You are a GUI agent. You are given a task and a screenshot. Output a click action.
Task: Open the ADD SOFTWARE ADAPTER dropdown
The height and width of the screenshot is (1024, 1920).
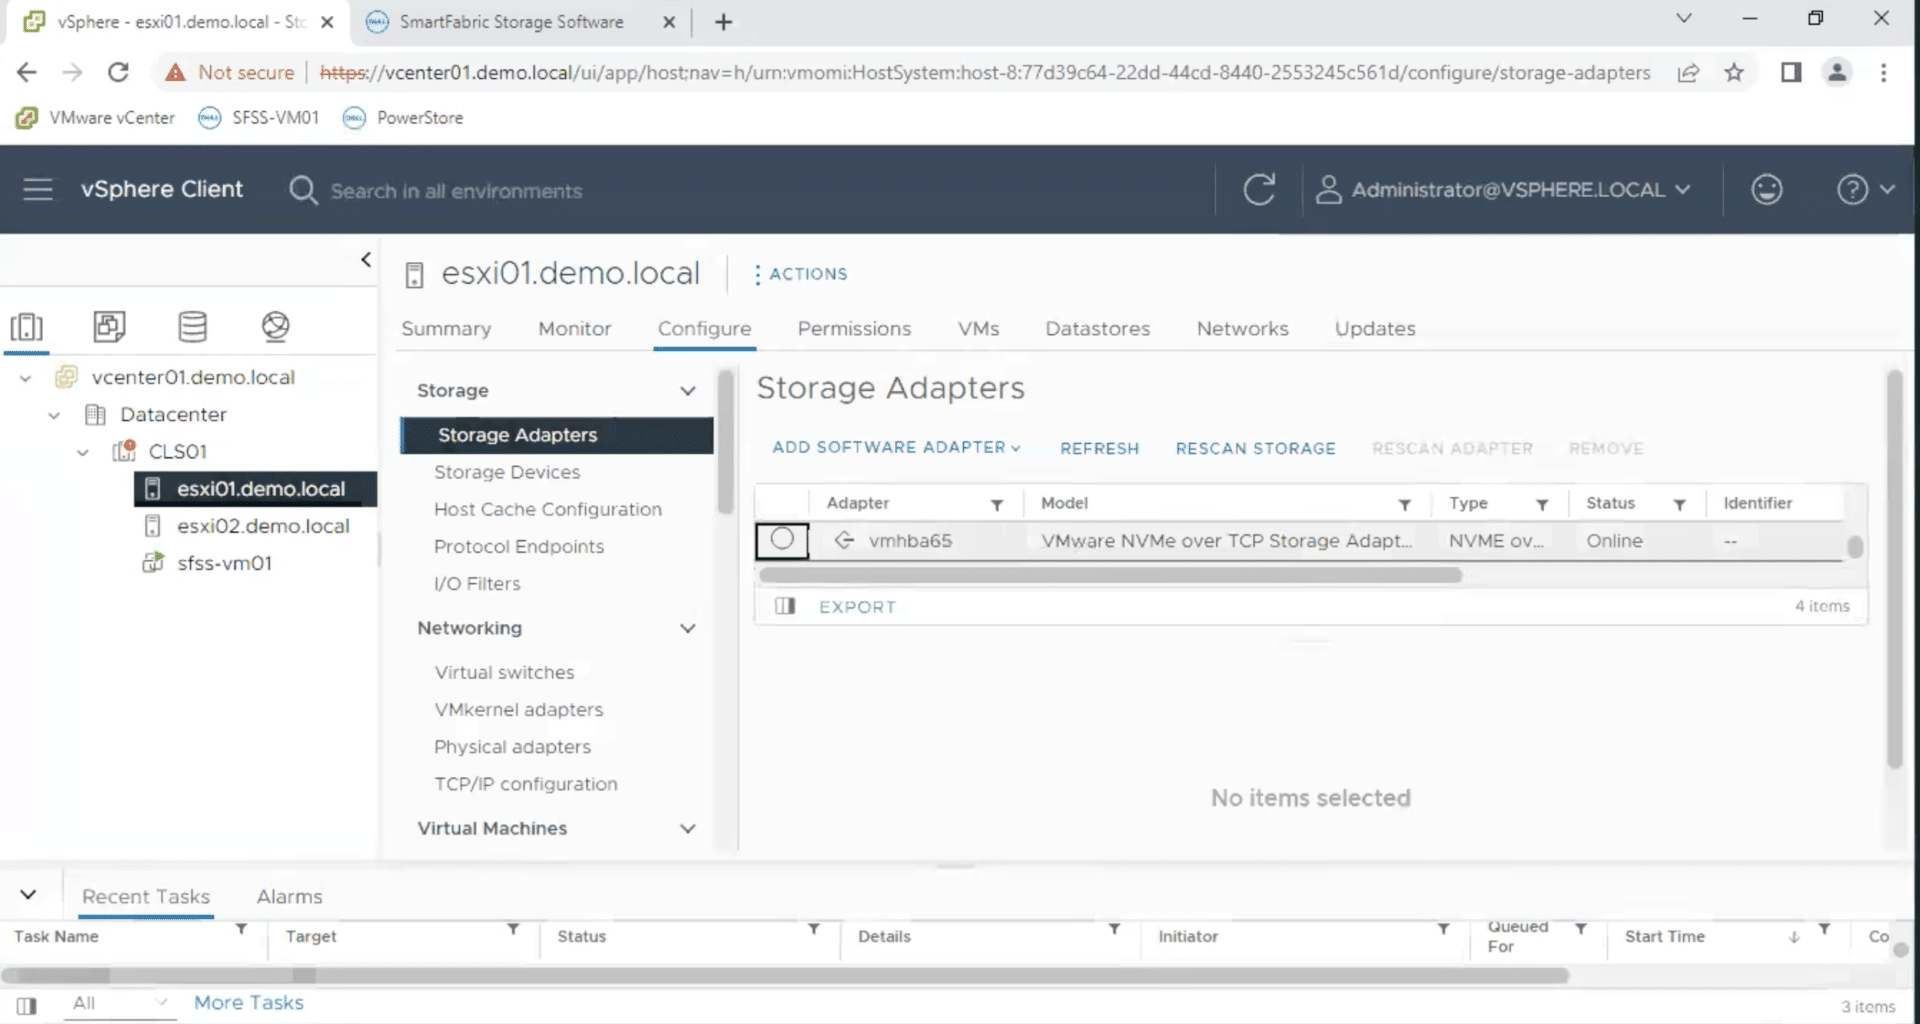[x=896, y=448]
